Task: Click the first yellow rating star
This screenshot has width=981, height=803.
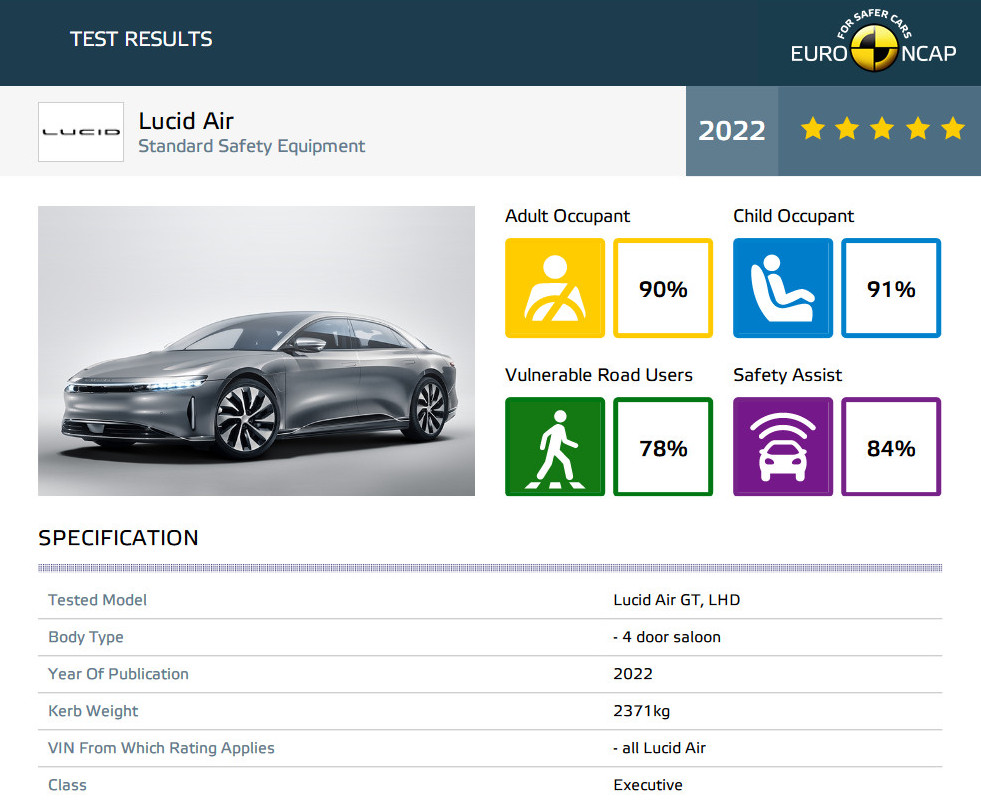Action: (x=813, y=128)
